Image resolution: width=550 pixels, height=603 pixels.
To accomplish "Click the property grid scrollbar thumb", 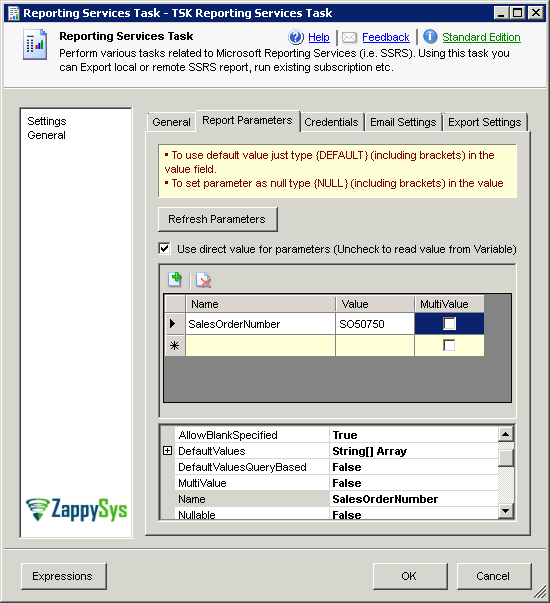I will coord(505,457).
